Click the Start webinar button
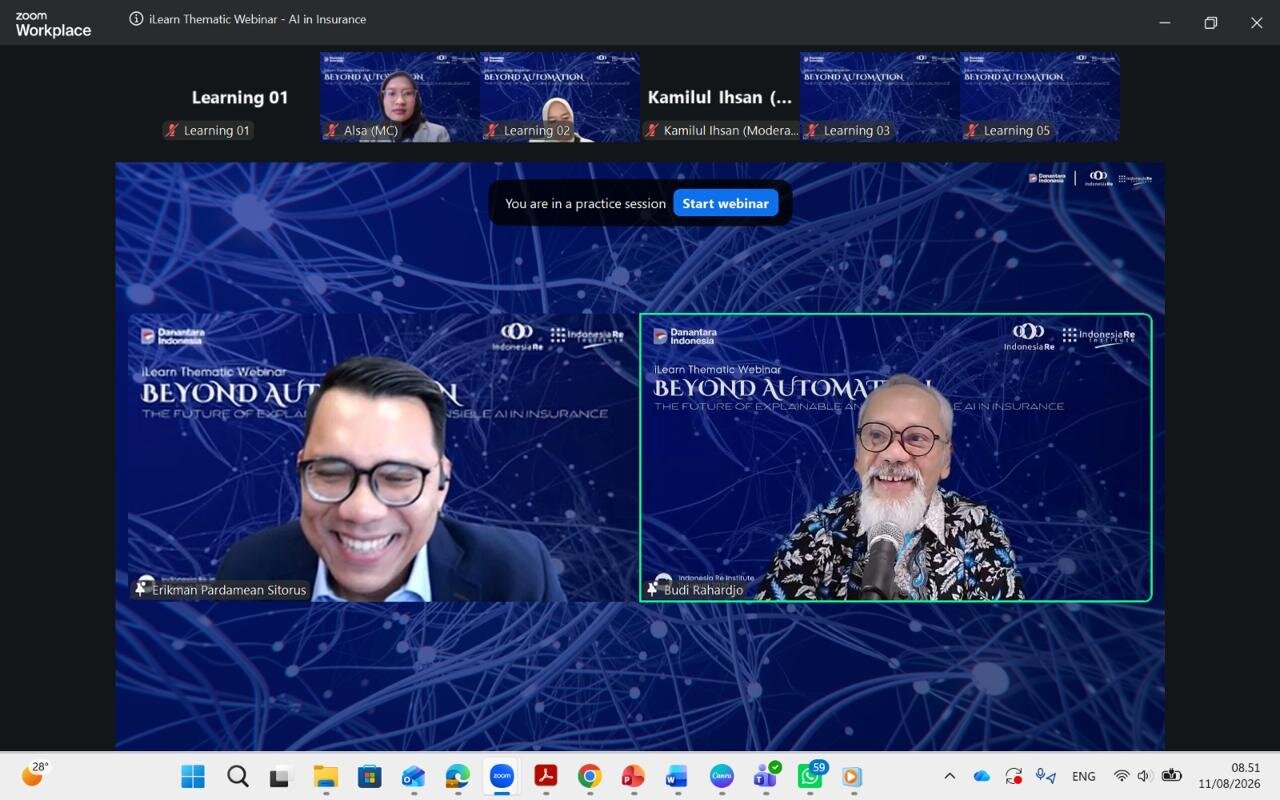 pyautogui.click(x=725, y=203)
